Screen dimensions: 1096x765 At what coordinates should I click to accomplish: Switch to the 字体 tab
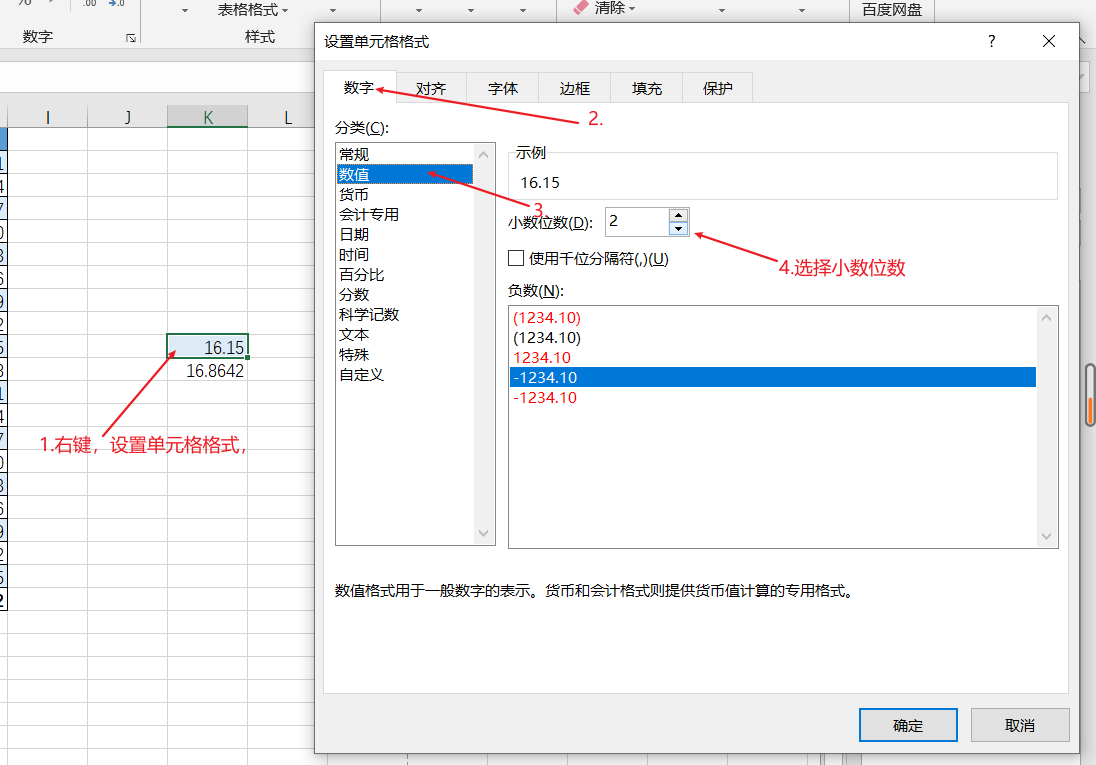503,88
